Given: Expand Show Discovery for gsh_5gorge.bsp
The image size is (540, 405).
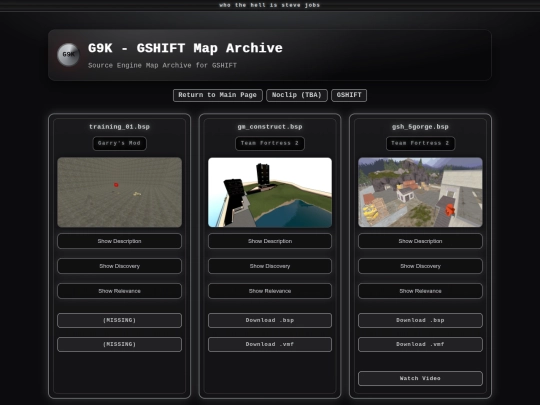Looking at the screenshot, I should (420, 266).
